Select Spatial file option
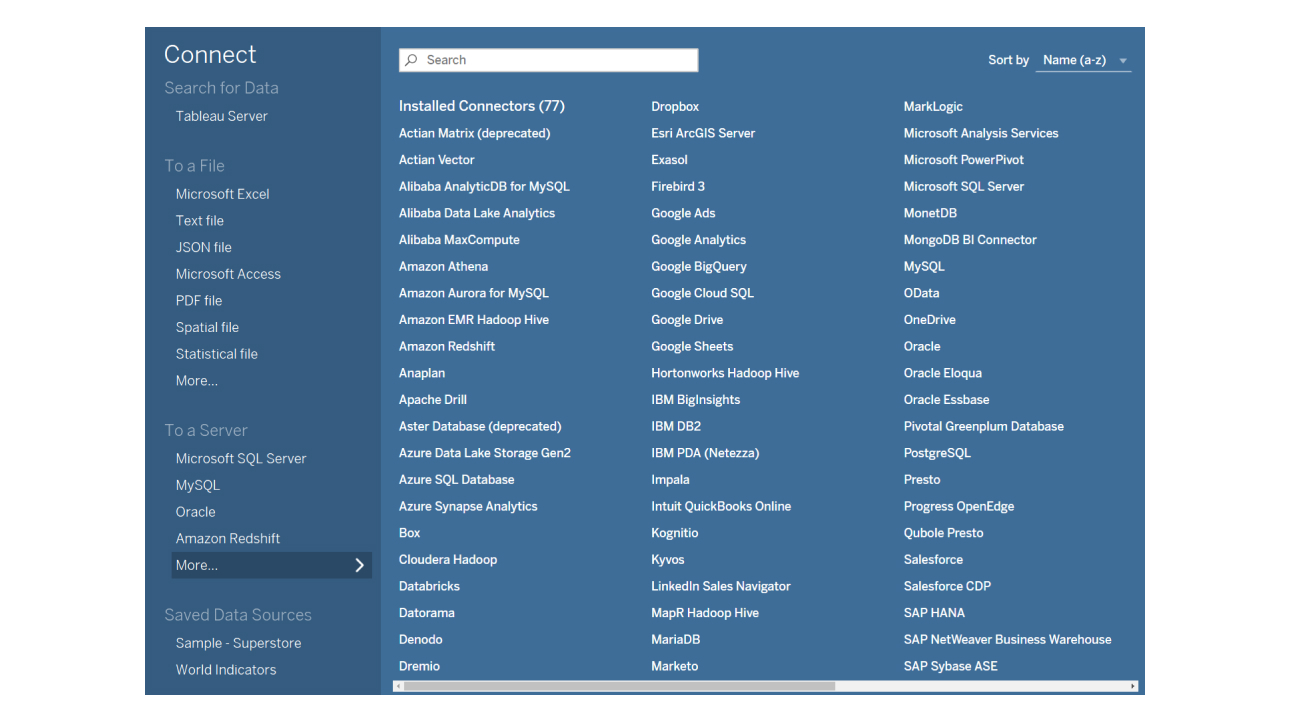The width and height of the screenshot is (1290, 721). 207,327
